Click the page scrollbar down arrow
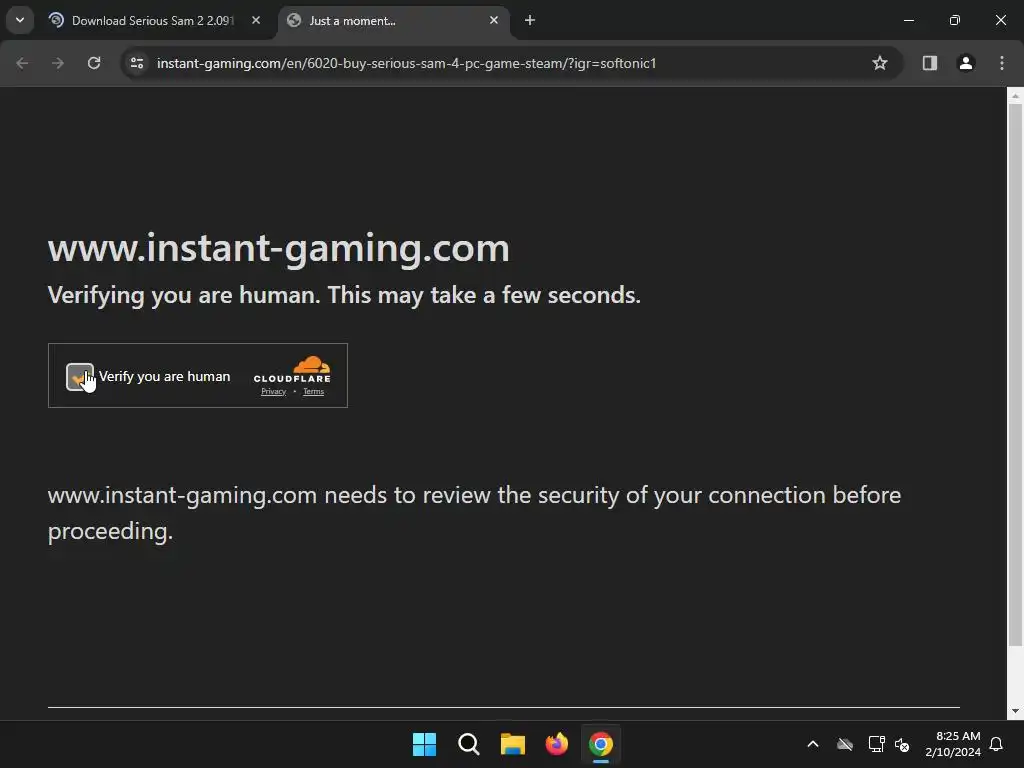Viewport: 1024px width, 768px height. 1015,711
